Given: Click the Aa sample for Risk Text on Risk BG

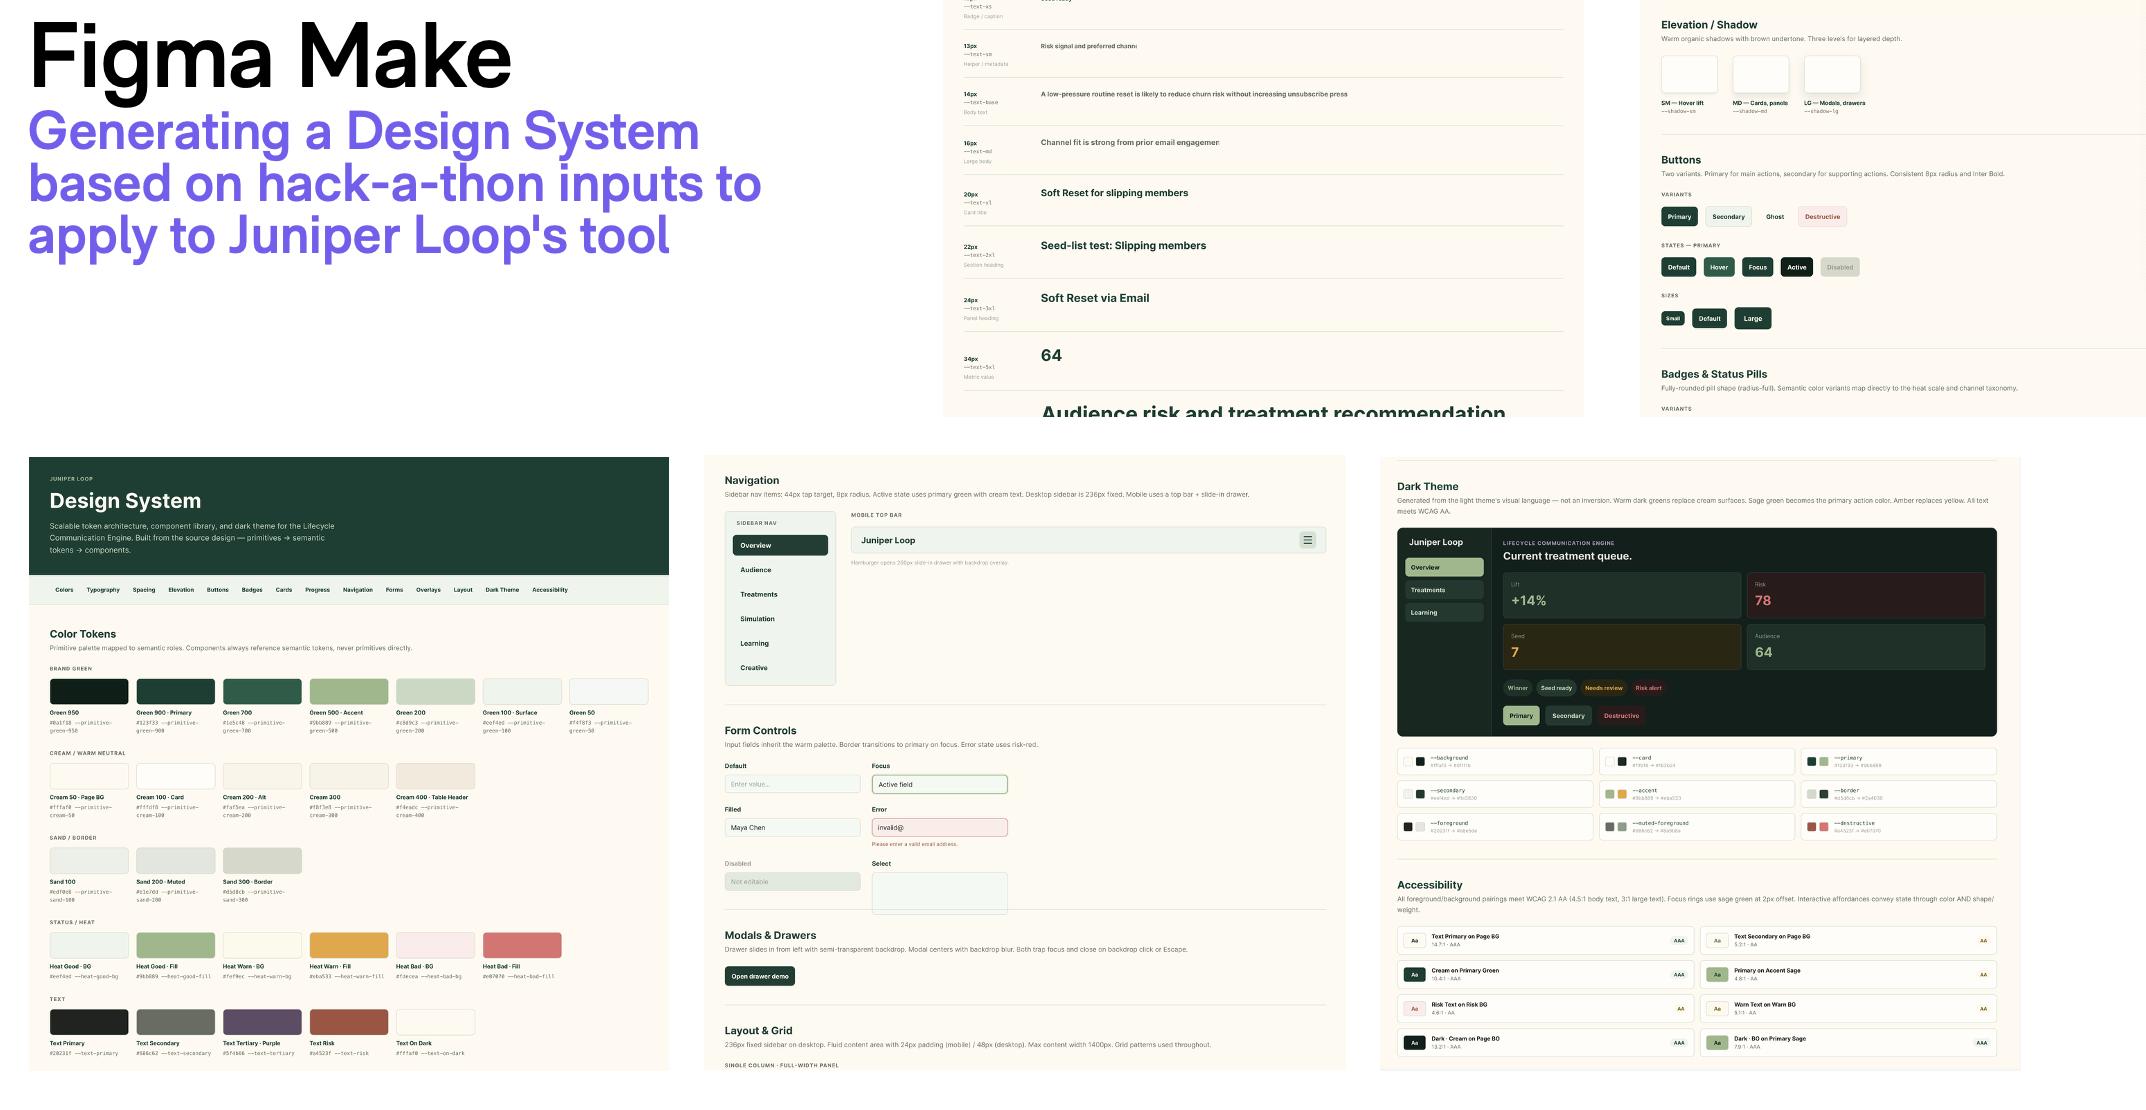Looking at the screenshot, I should pyautogui.click(x=1414, y=1008).
